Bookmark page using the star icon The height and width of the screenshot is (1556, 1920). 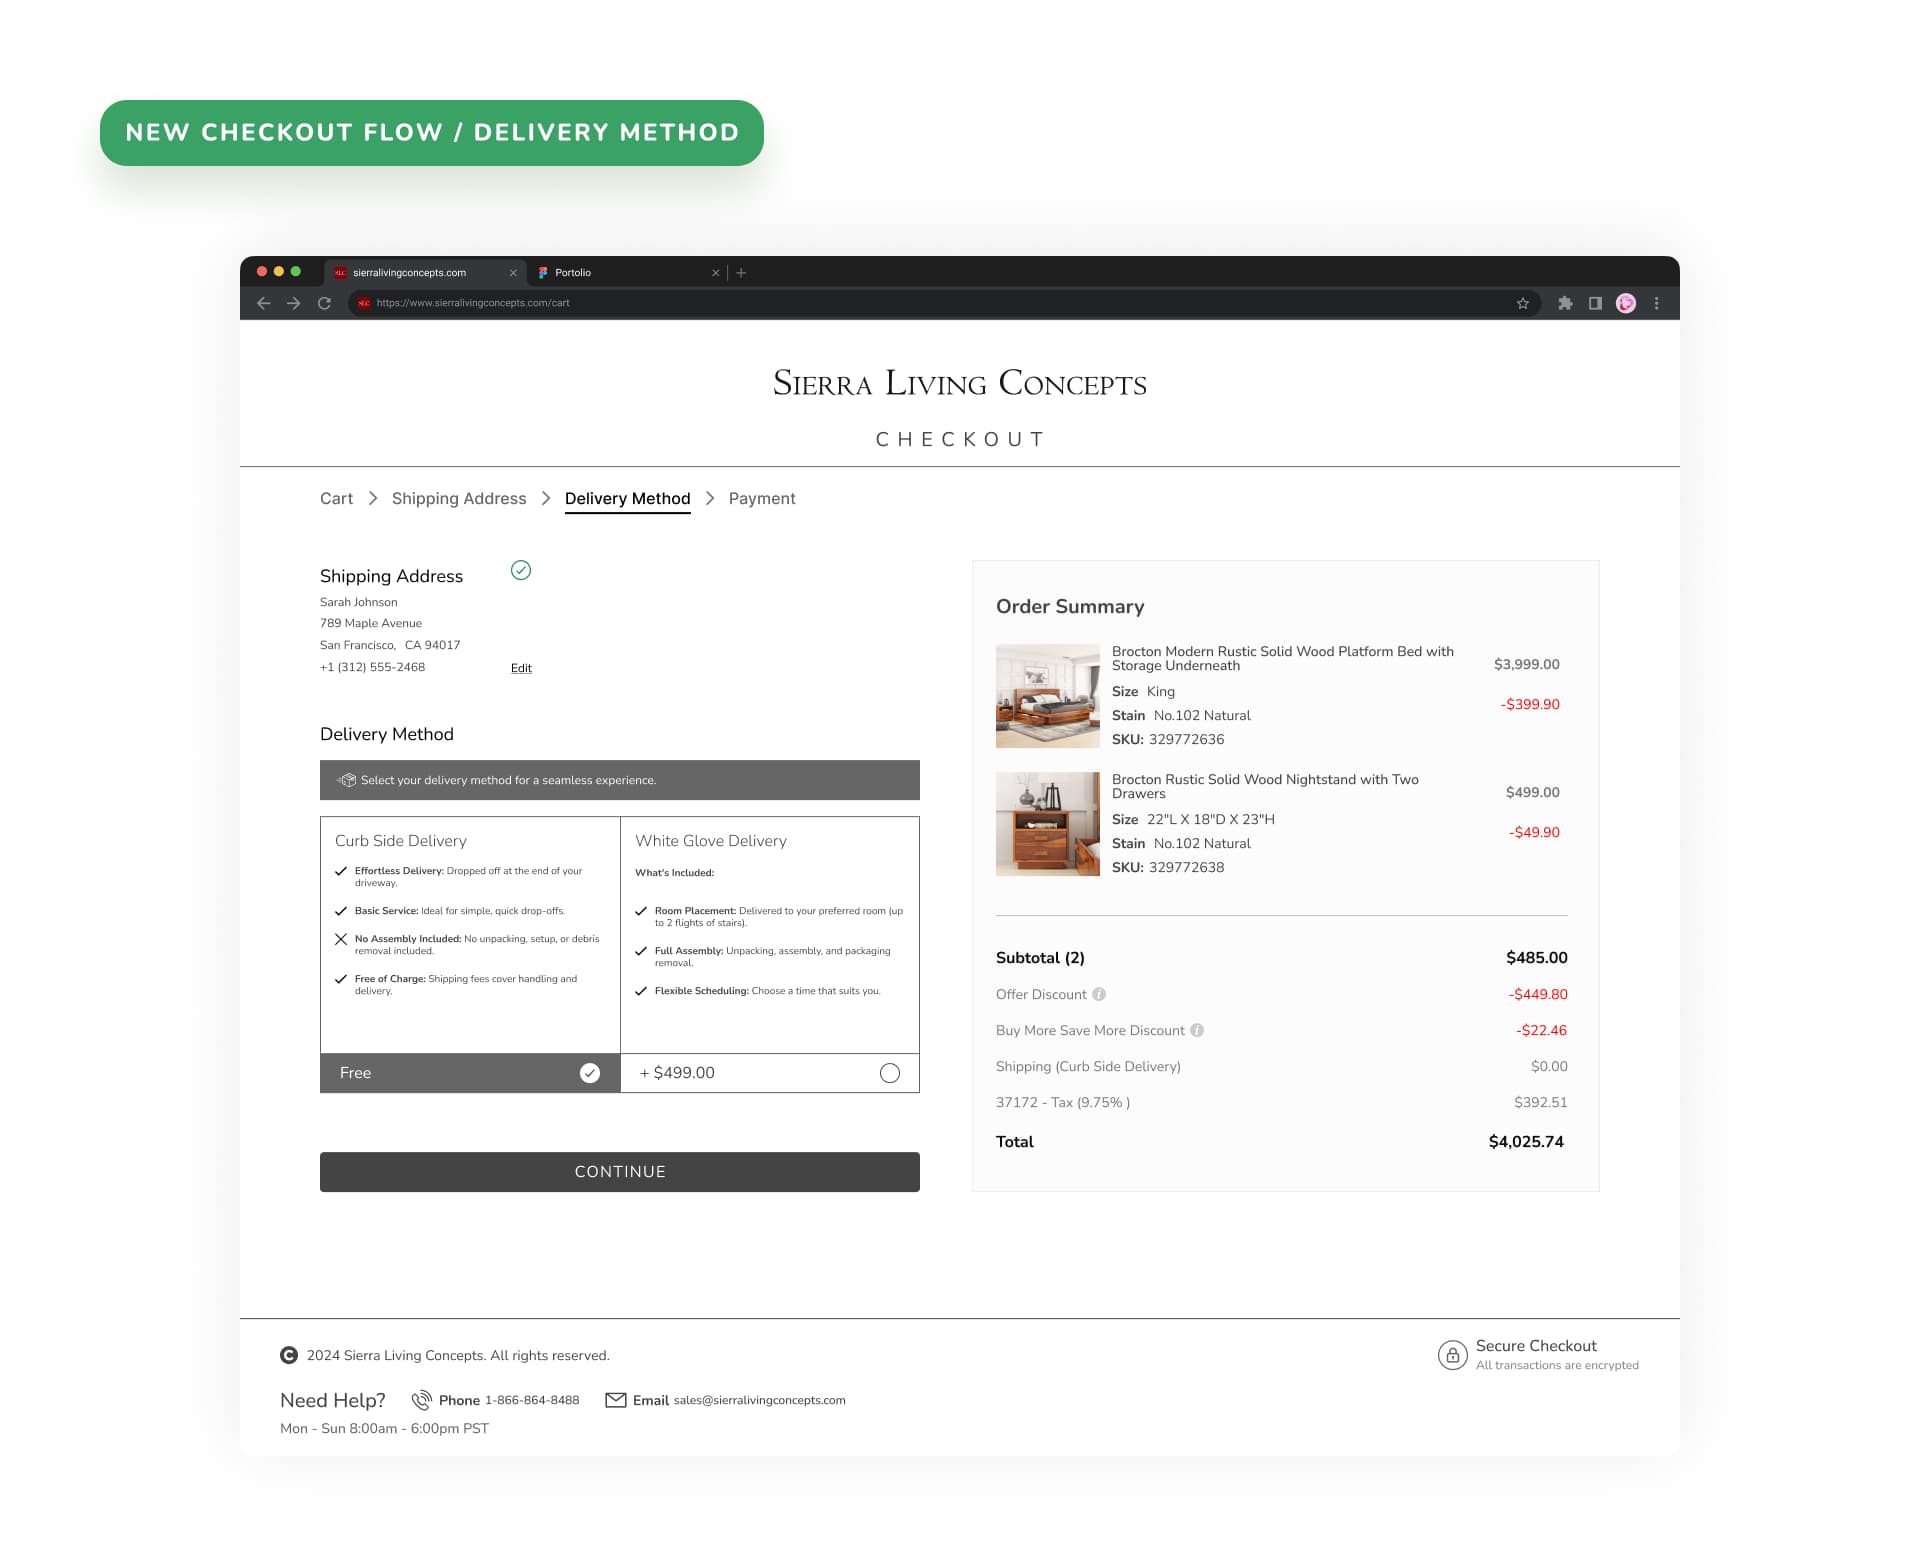point(1523,303)
